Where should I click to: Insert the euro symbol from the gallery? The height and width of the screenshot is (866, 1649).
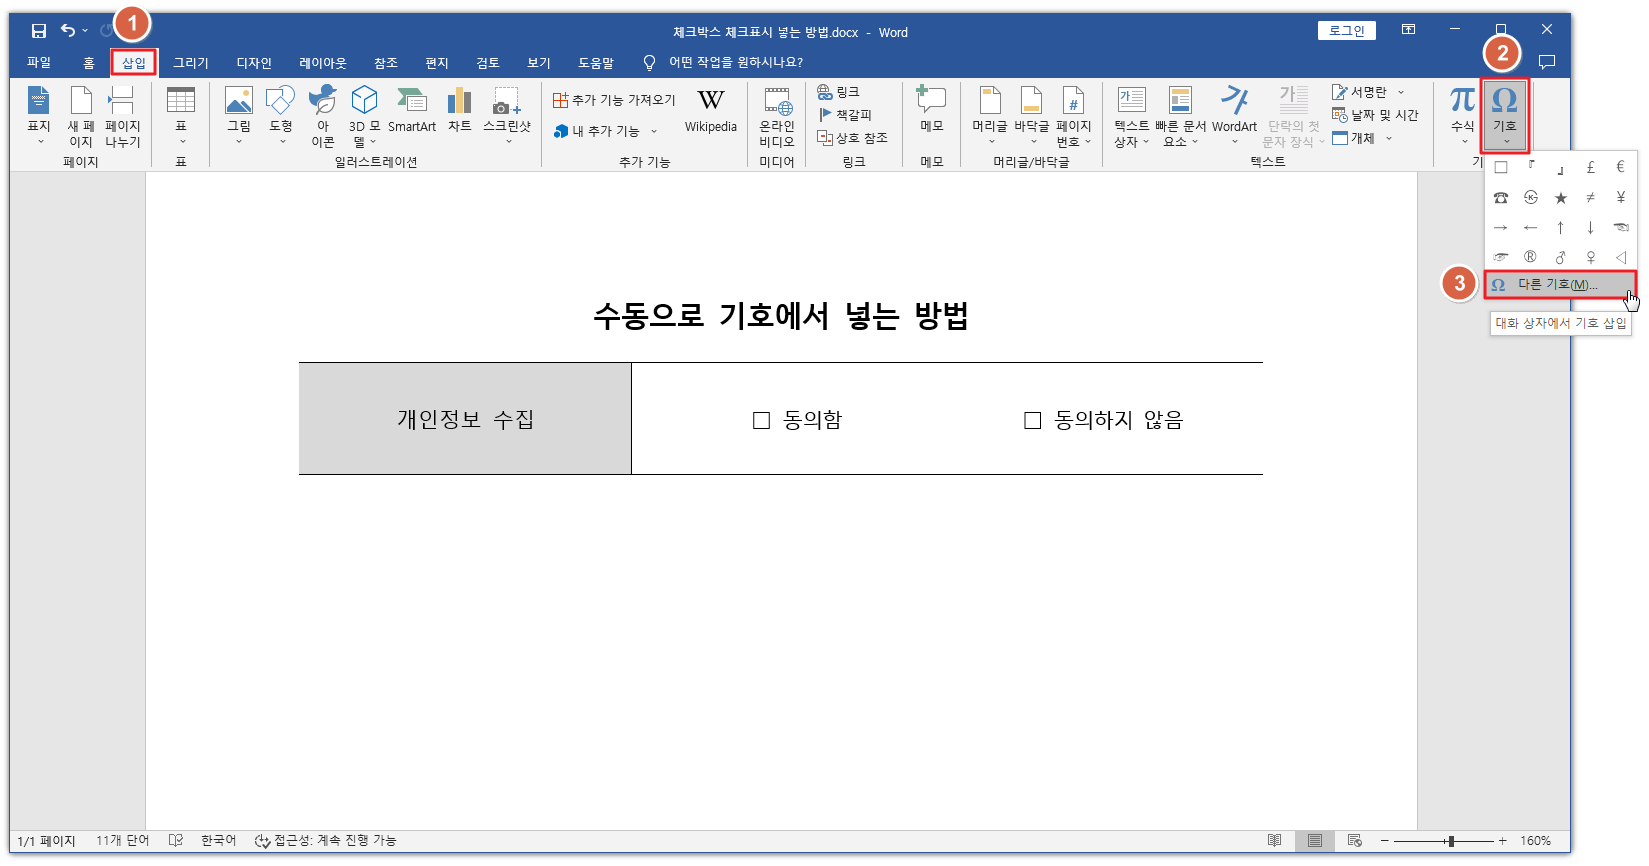1620,167
